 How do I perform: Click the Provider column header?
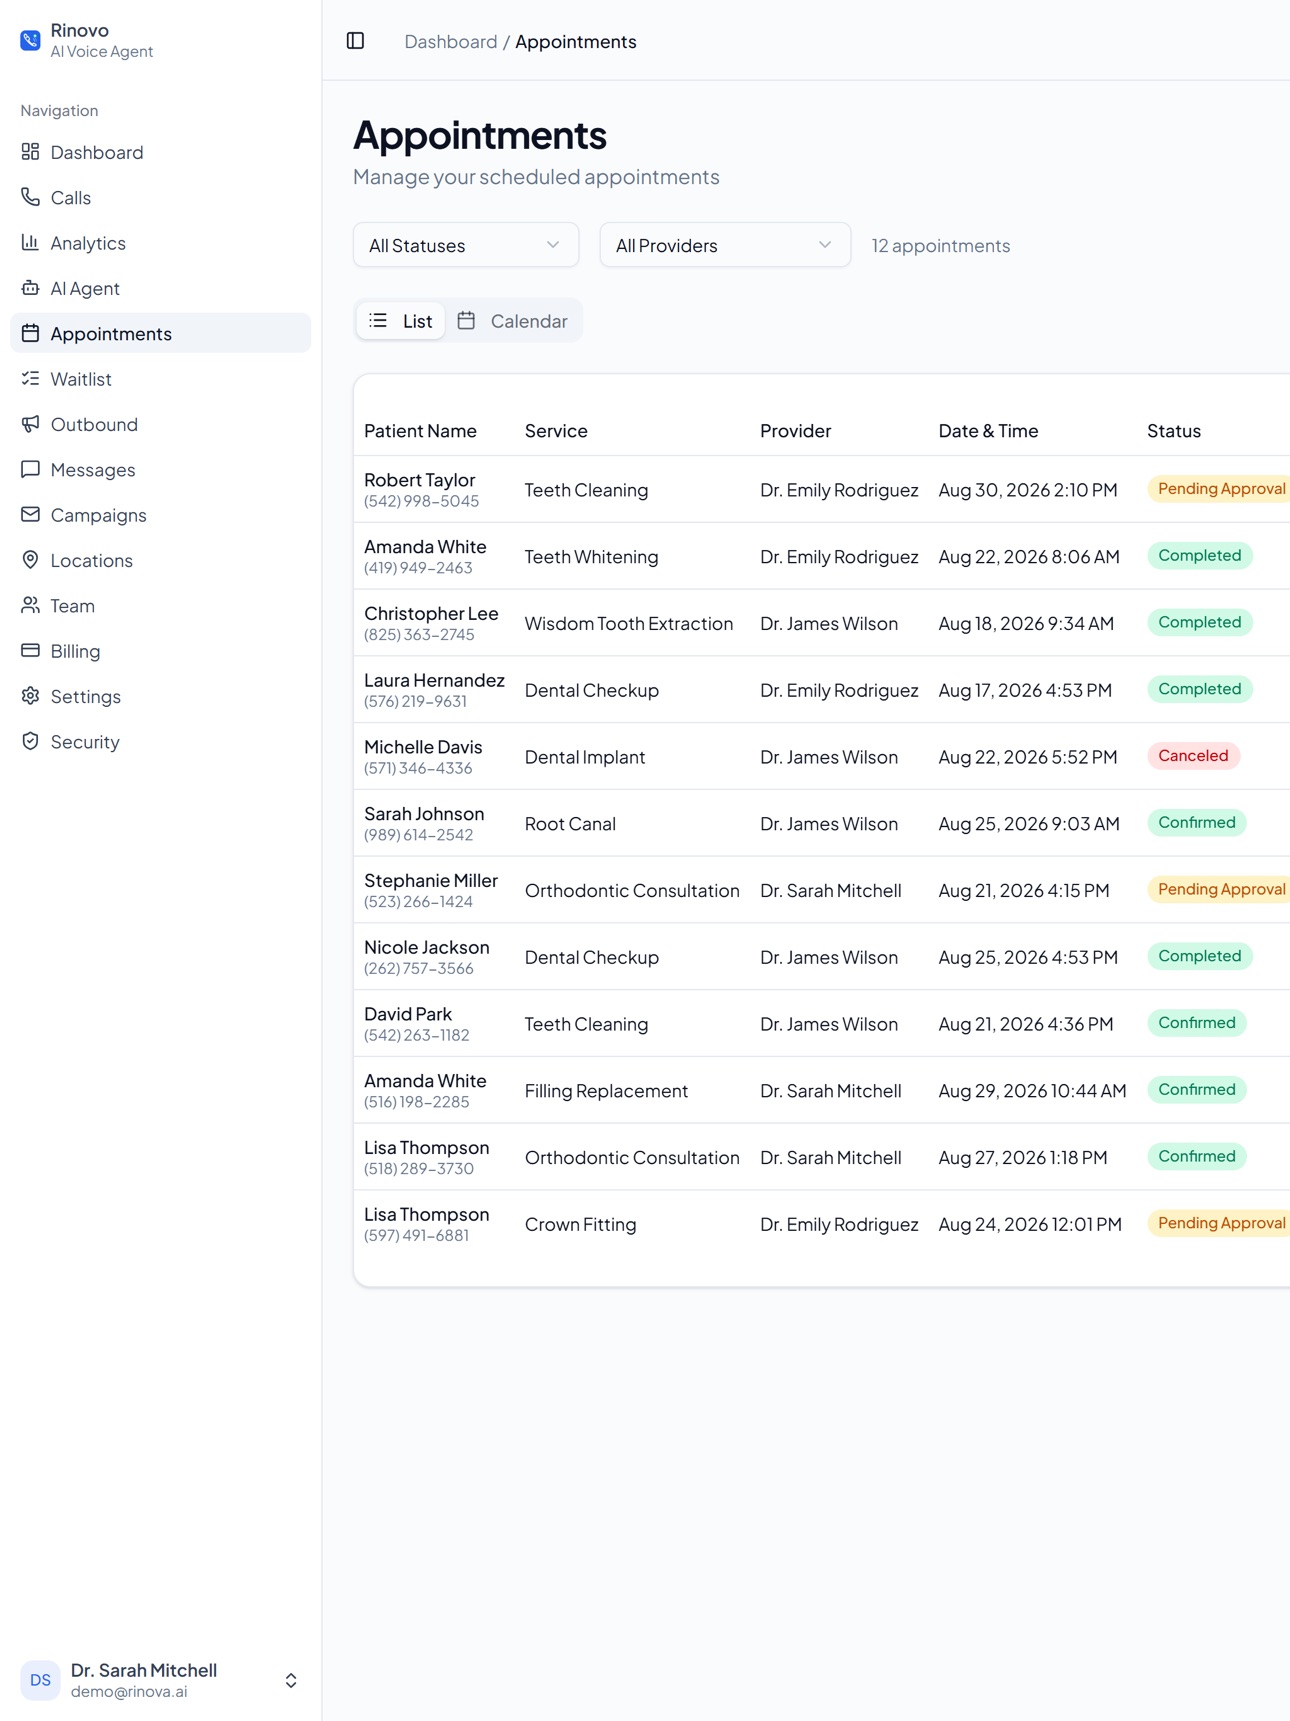tap(795, 430)
